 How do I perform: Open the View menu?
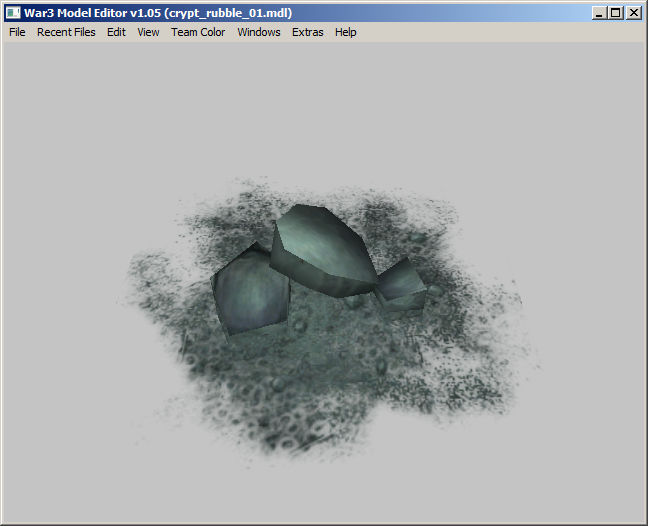point(148,32)
